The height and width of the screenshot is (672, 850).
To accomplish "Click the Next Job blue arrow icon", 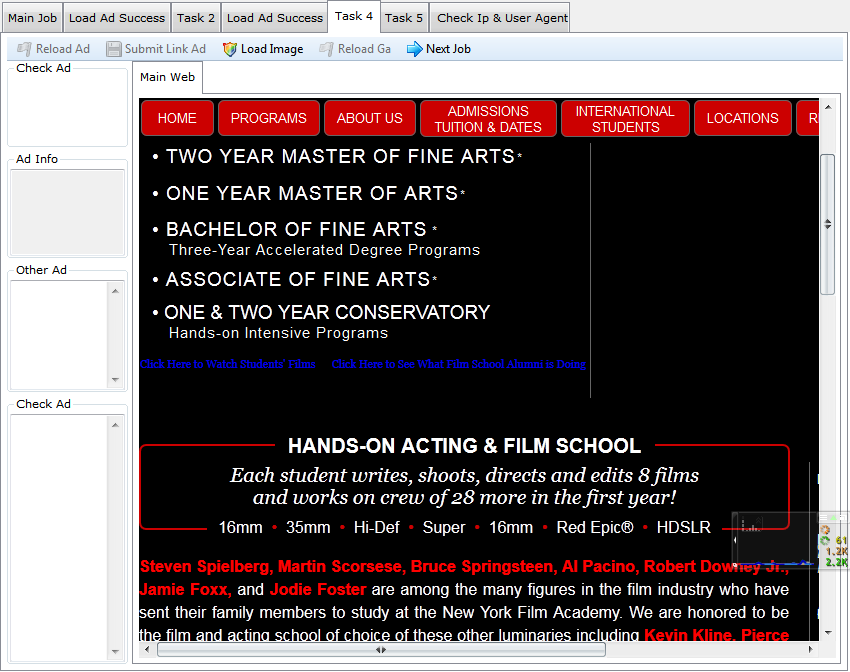I will click(x=415, y=49).
